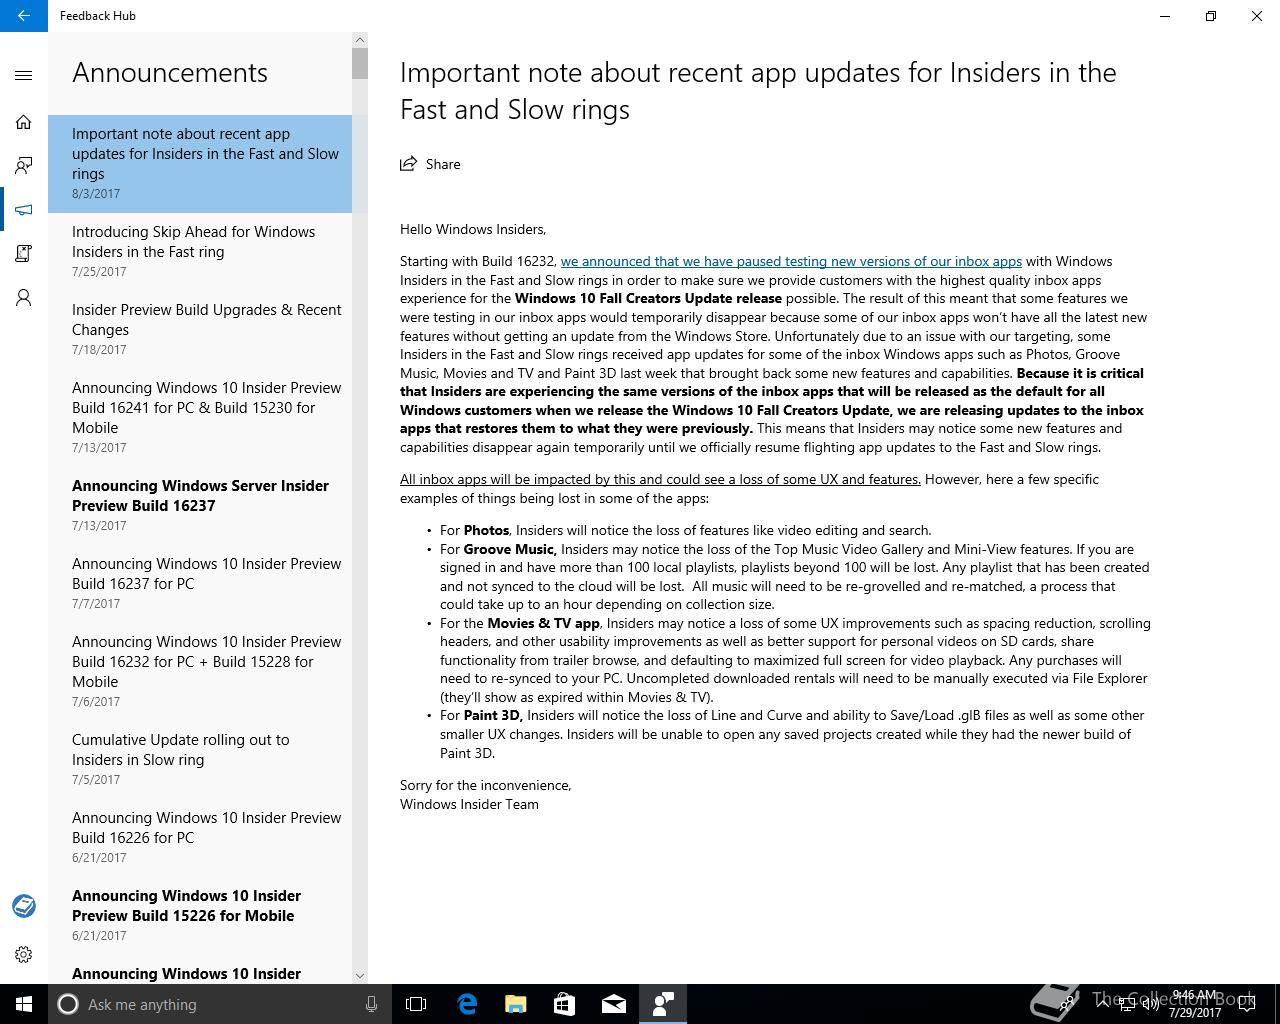Open the hamburger navigation menu
The height and width of the screenshot is (1024, 1280).
(24, 76)
